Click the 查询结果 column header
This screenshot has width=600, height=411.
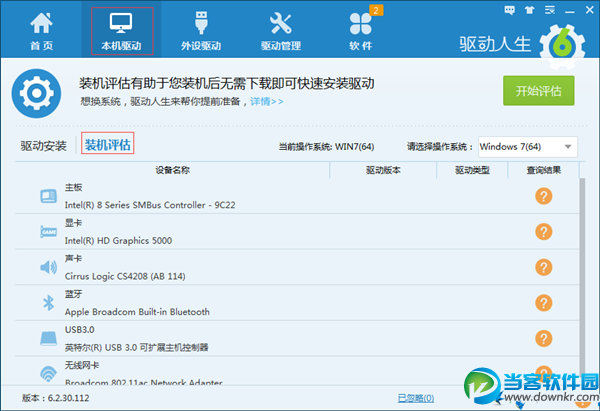[x=543, y=170]
